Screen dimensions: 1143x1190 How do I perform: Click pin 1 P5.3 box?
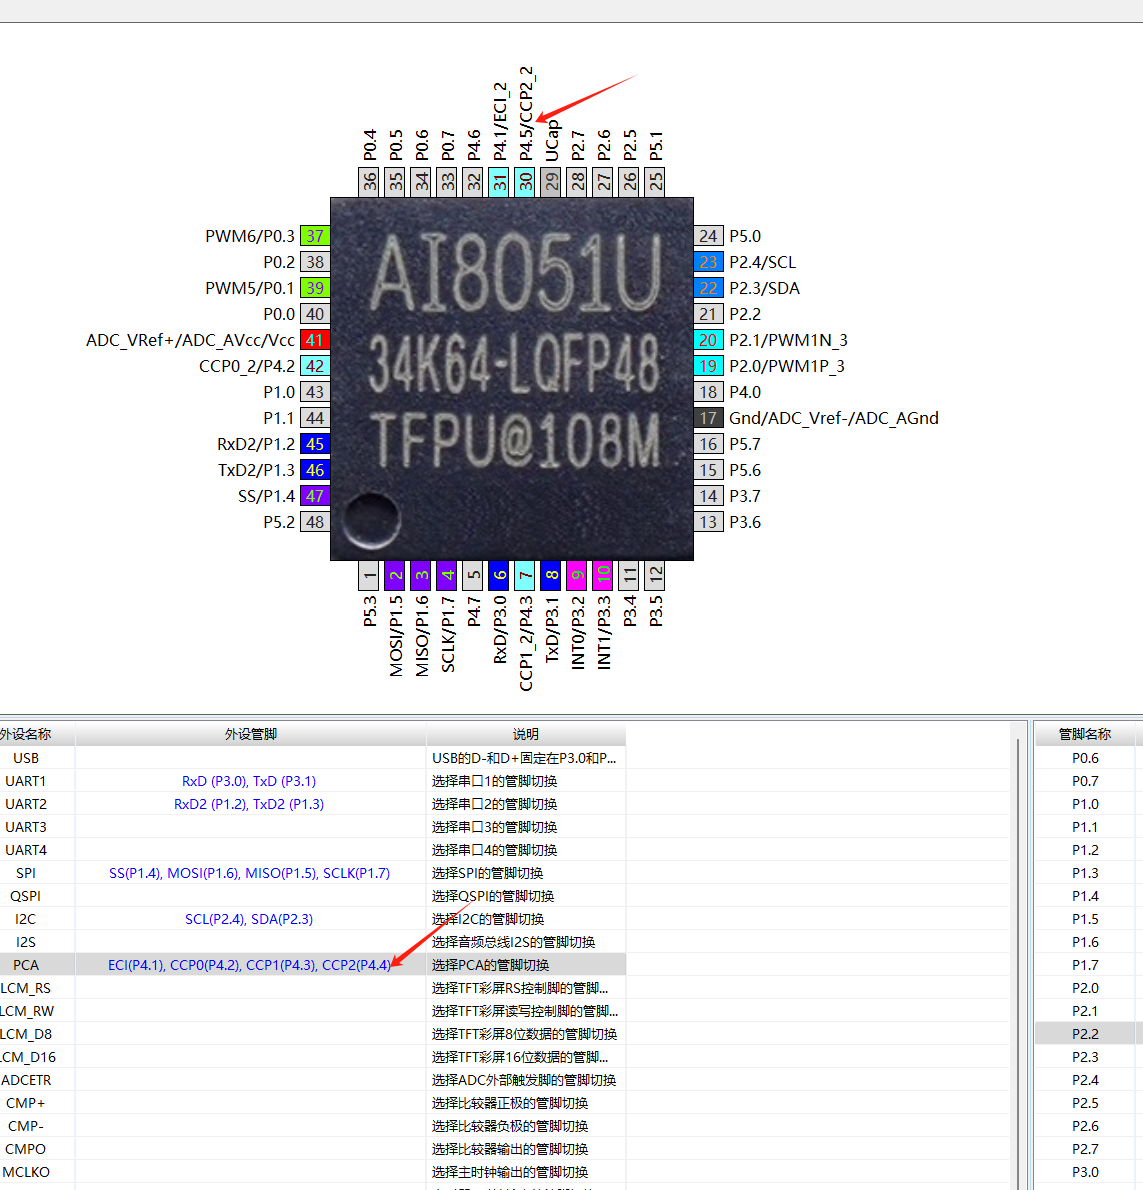click(369, 575)
